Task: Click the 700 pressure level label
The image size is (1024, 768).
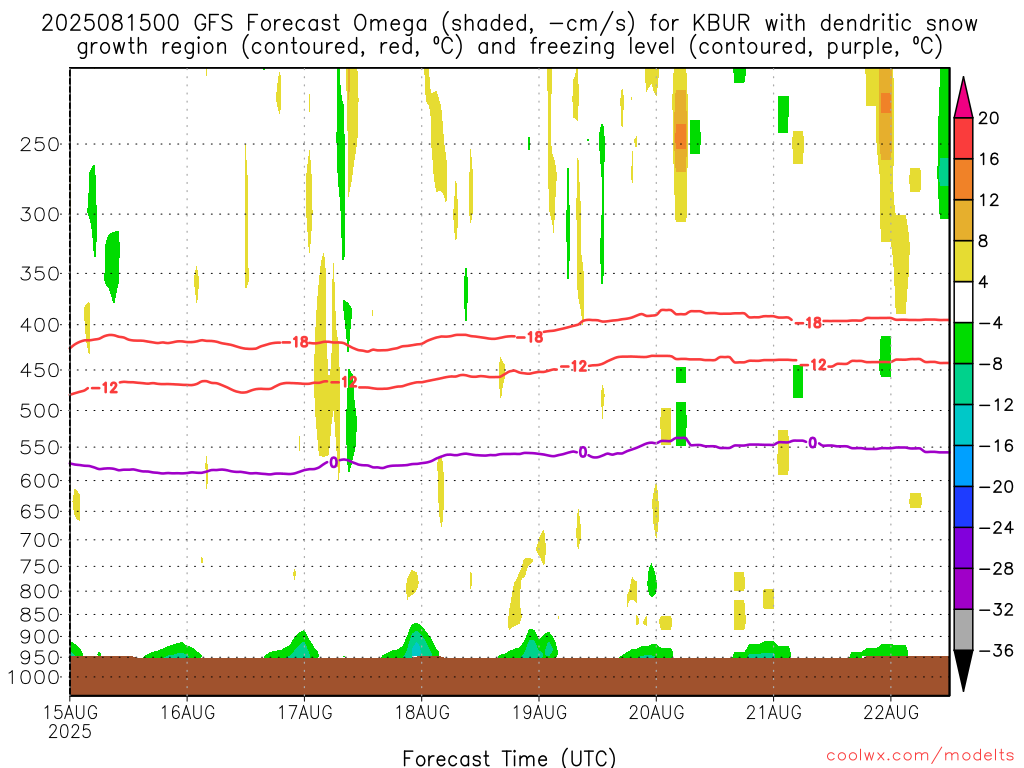Action: 40,540
